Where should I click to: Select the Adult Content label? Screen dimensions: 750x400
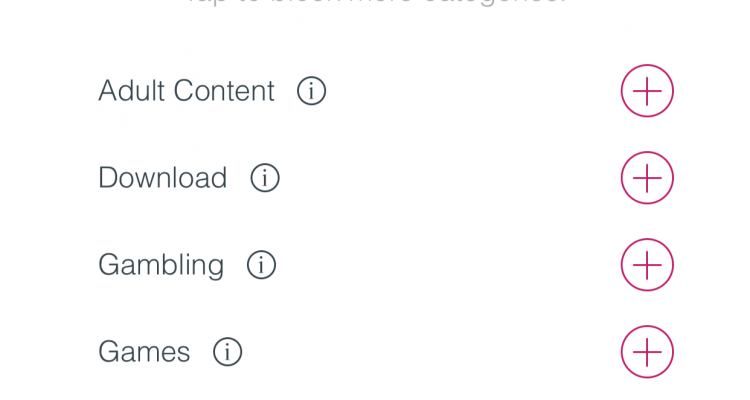(186, 91)
